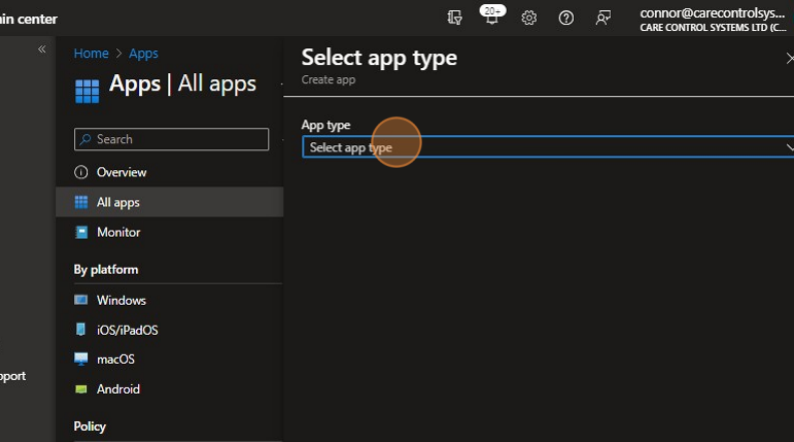Select All apps in the sidebar
Image resolution: width=794 pixels, height=442 pixels.
[x=118, y=202]
